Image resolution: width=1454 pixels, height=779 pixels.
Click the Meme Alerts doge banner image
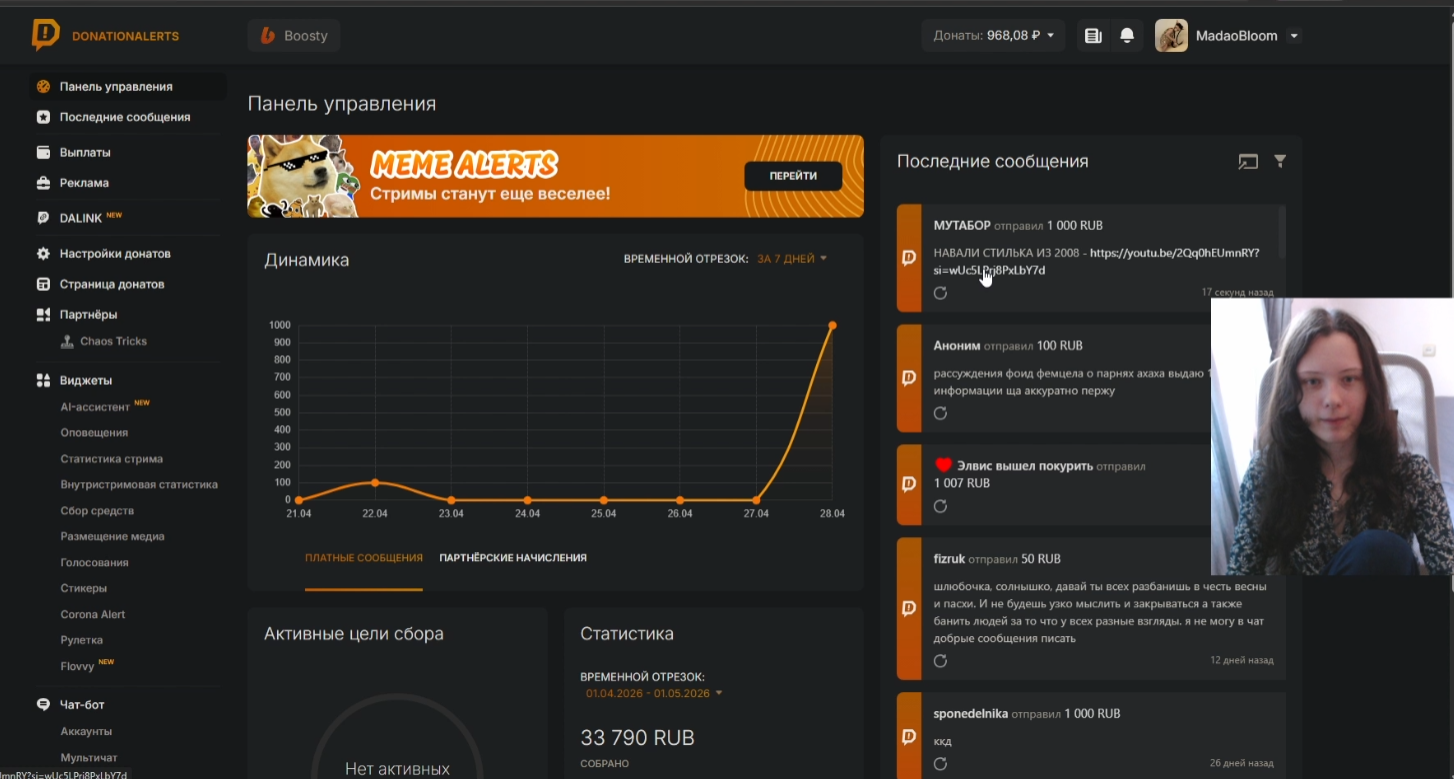(303, 176)
